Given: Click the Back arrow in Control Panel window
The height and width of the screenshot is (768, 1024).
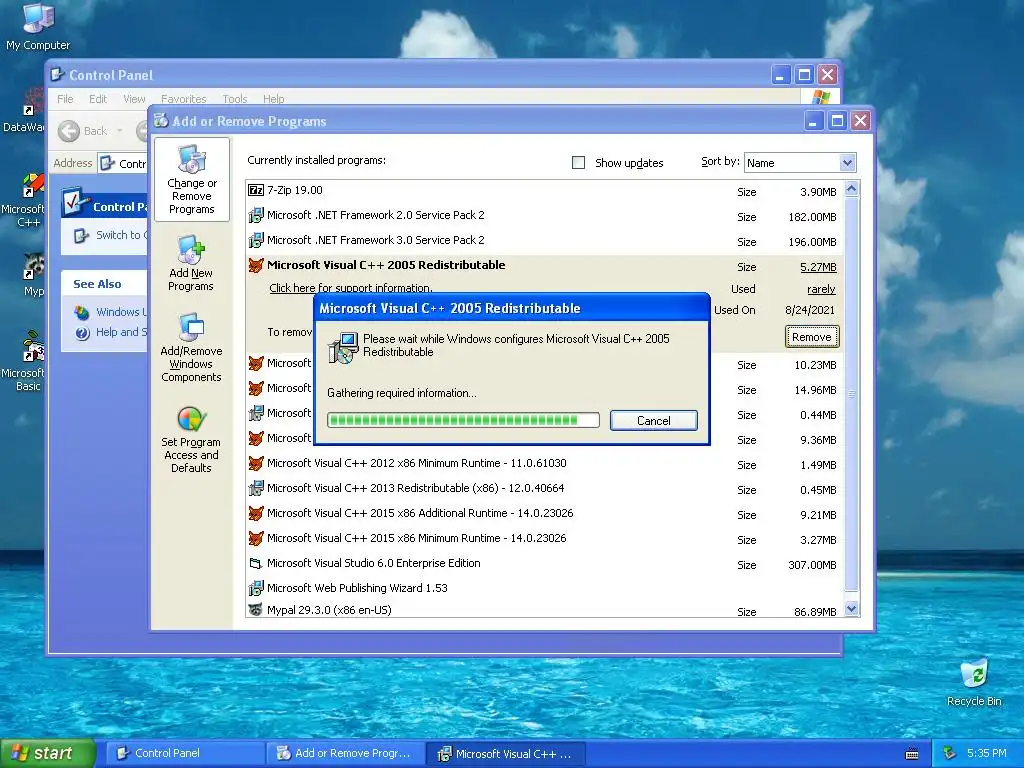Looking at the screenshot, I should tap(69, 131).
